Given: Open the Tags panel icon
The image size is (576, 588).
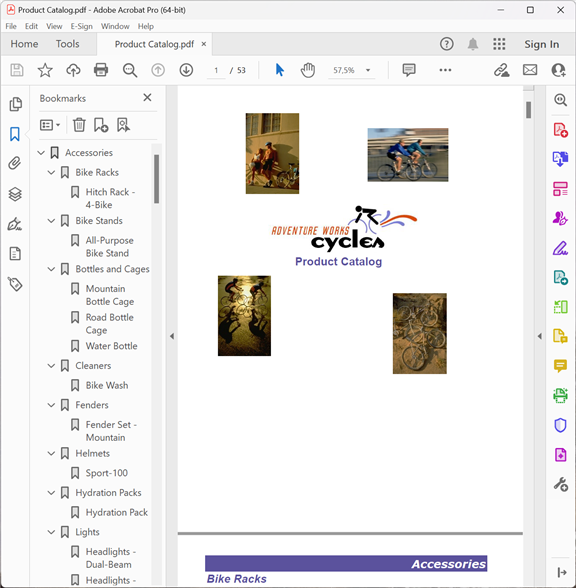Looking at the screenshot, I should [15, 284].
